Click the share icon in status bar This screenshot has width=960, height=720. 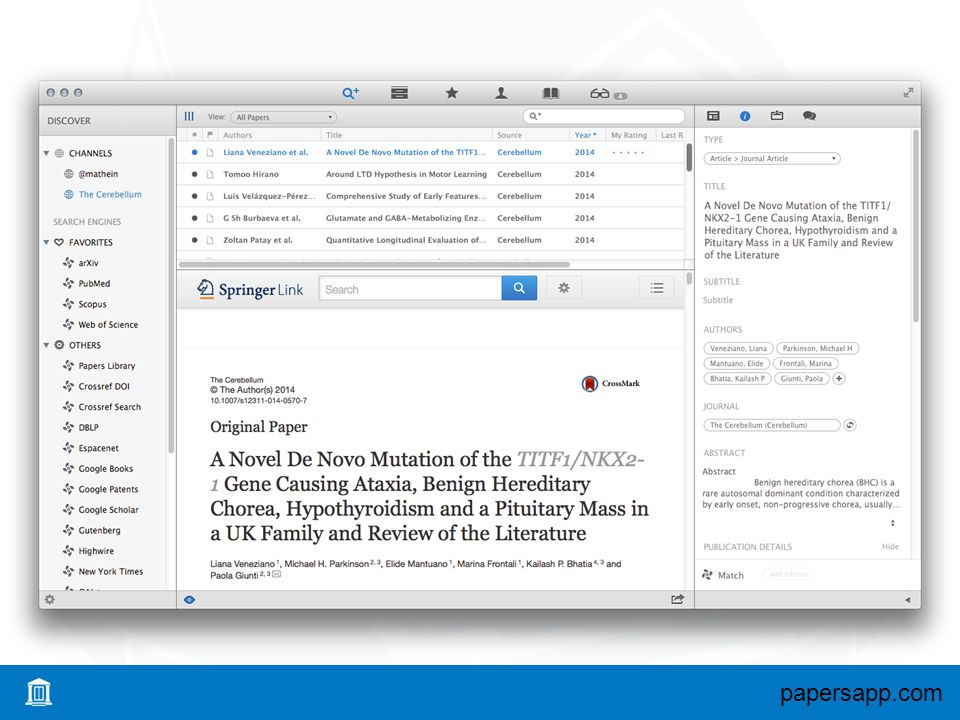coord(677,599)
